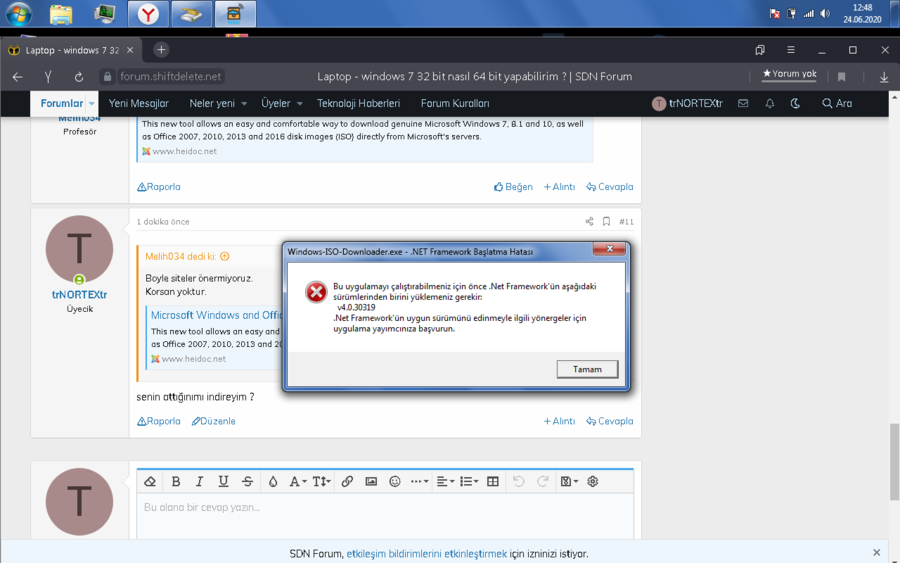
Task: Close the .NET Framework error dialog
Action: pyautogui.click(x=609, y=249)
